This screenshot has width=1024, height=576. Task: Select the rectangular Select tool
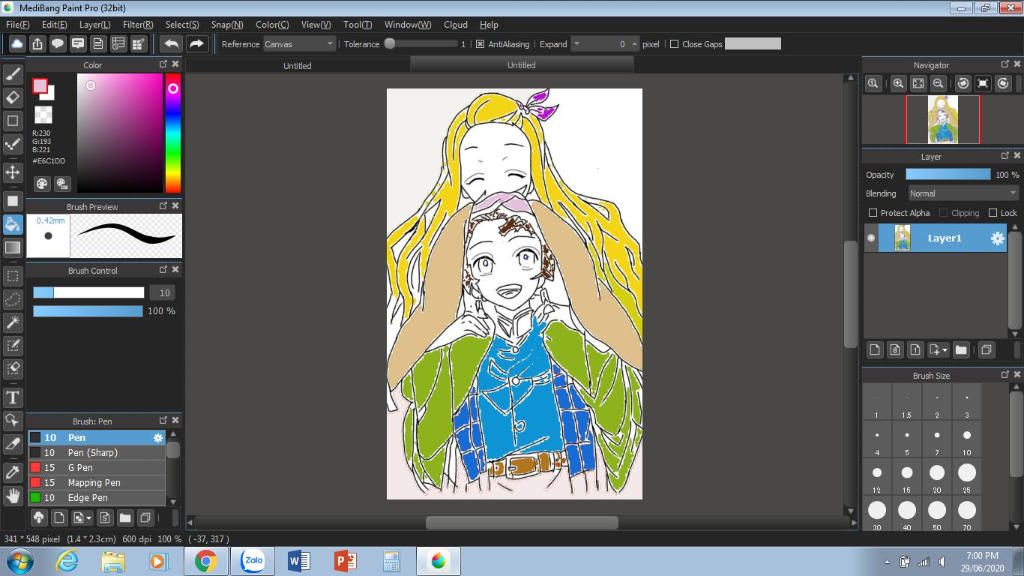pyautogui.click(x=12, y=276)
